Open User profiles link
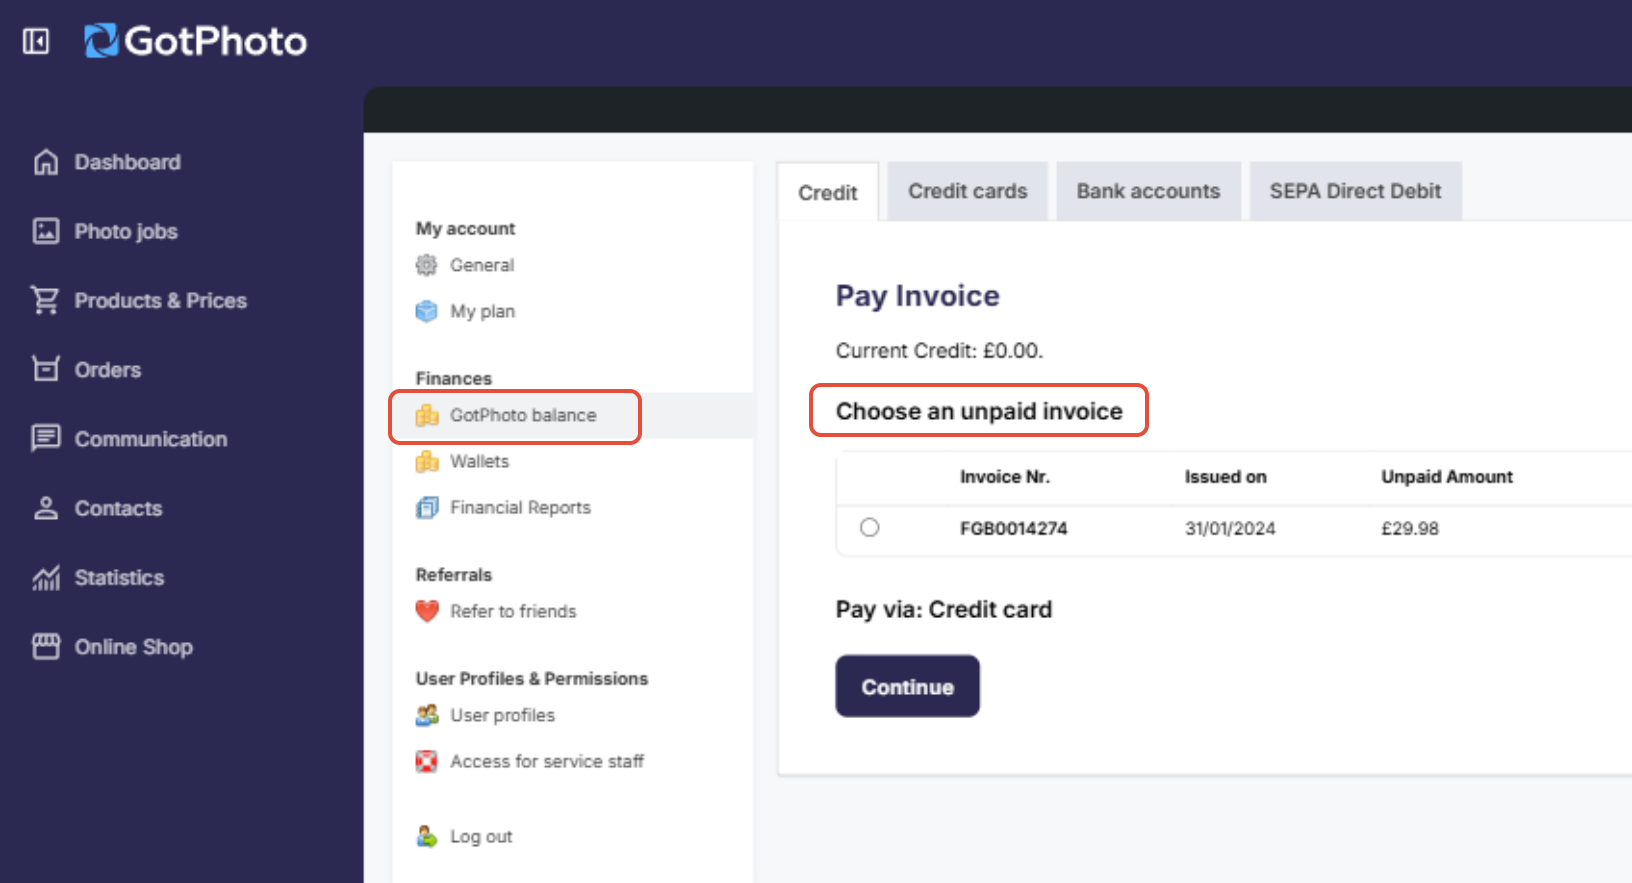Image resolution: width=1632 pixels, height=883 pixels. coord(502,715)
